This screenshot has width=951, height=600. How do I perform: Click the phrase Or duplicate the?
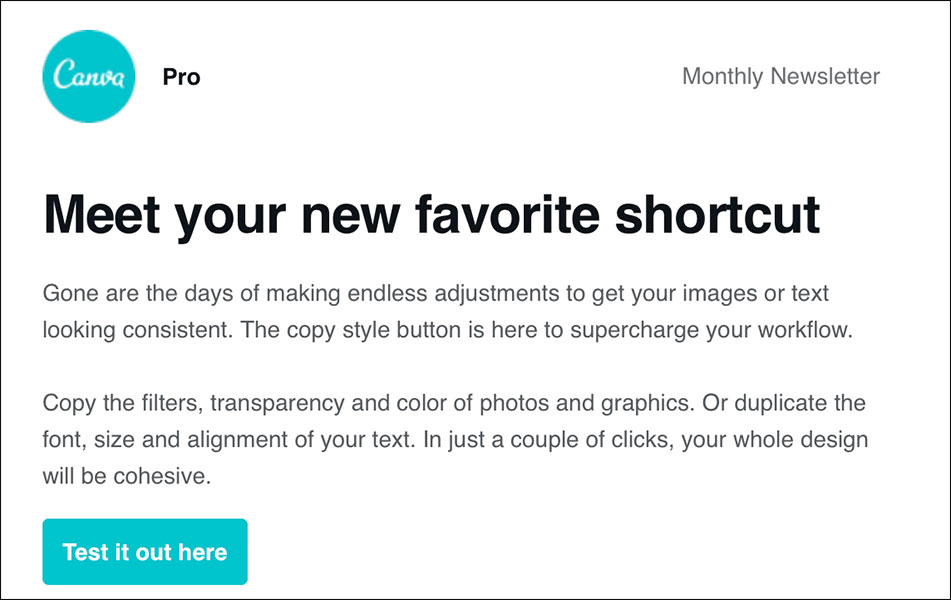click(x=783, y=404)
